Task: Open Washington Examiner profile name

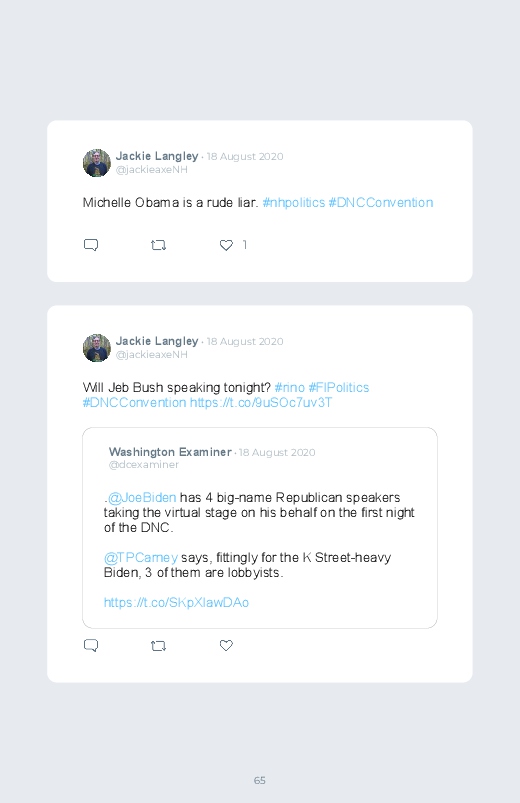Action: 170,452
